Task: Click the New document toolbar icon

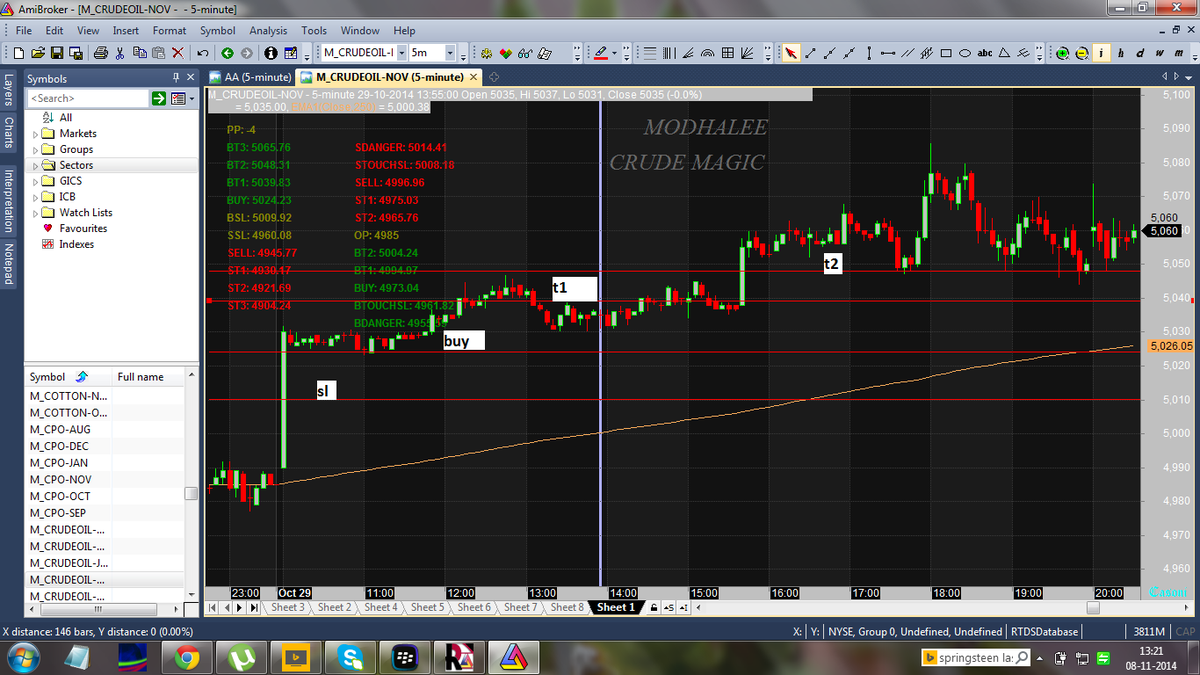Action: (19, 53)
